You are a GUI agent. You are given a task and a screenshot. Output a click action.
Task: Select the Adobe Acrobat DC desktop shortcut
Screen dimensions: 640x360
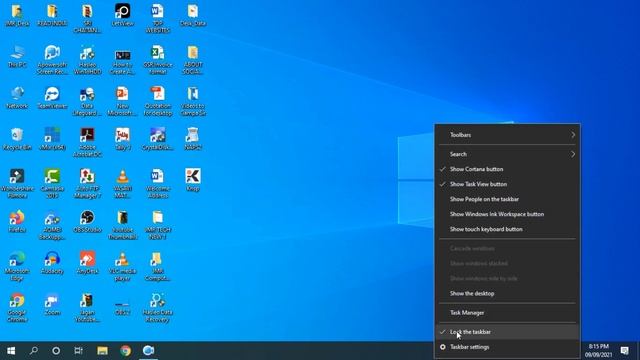point(87,142)
